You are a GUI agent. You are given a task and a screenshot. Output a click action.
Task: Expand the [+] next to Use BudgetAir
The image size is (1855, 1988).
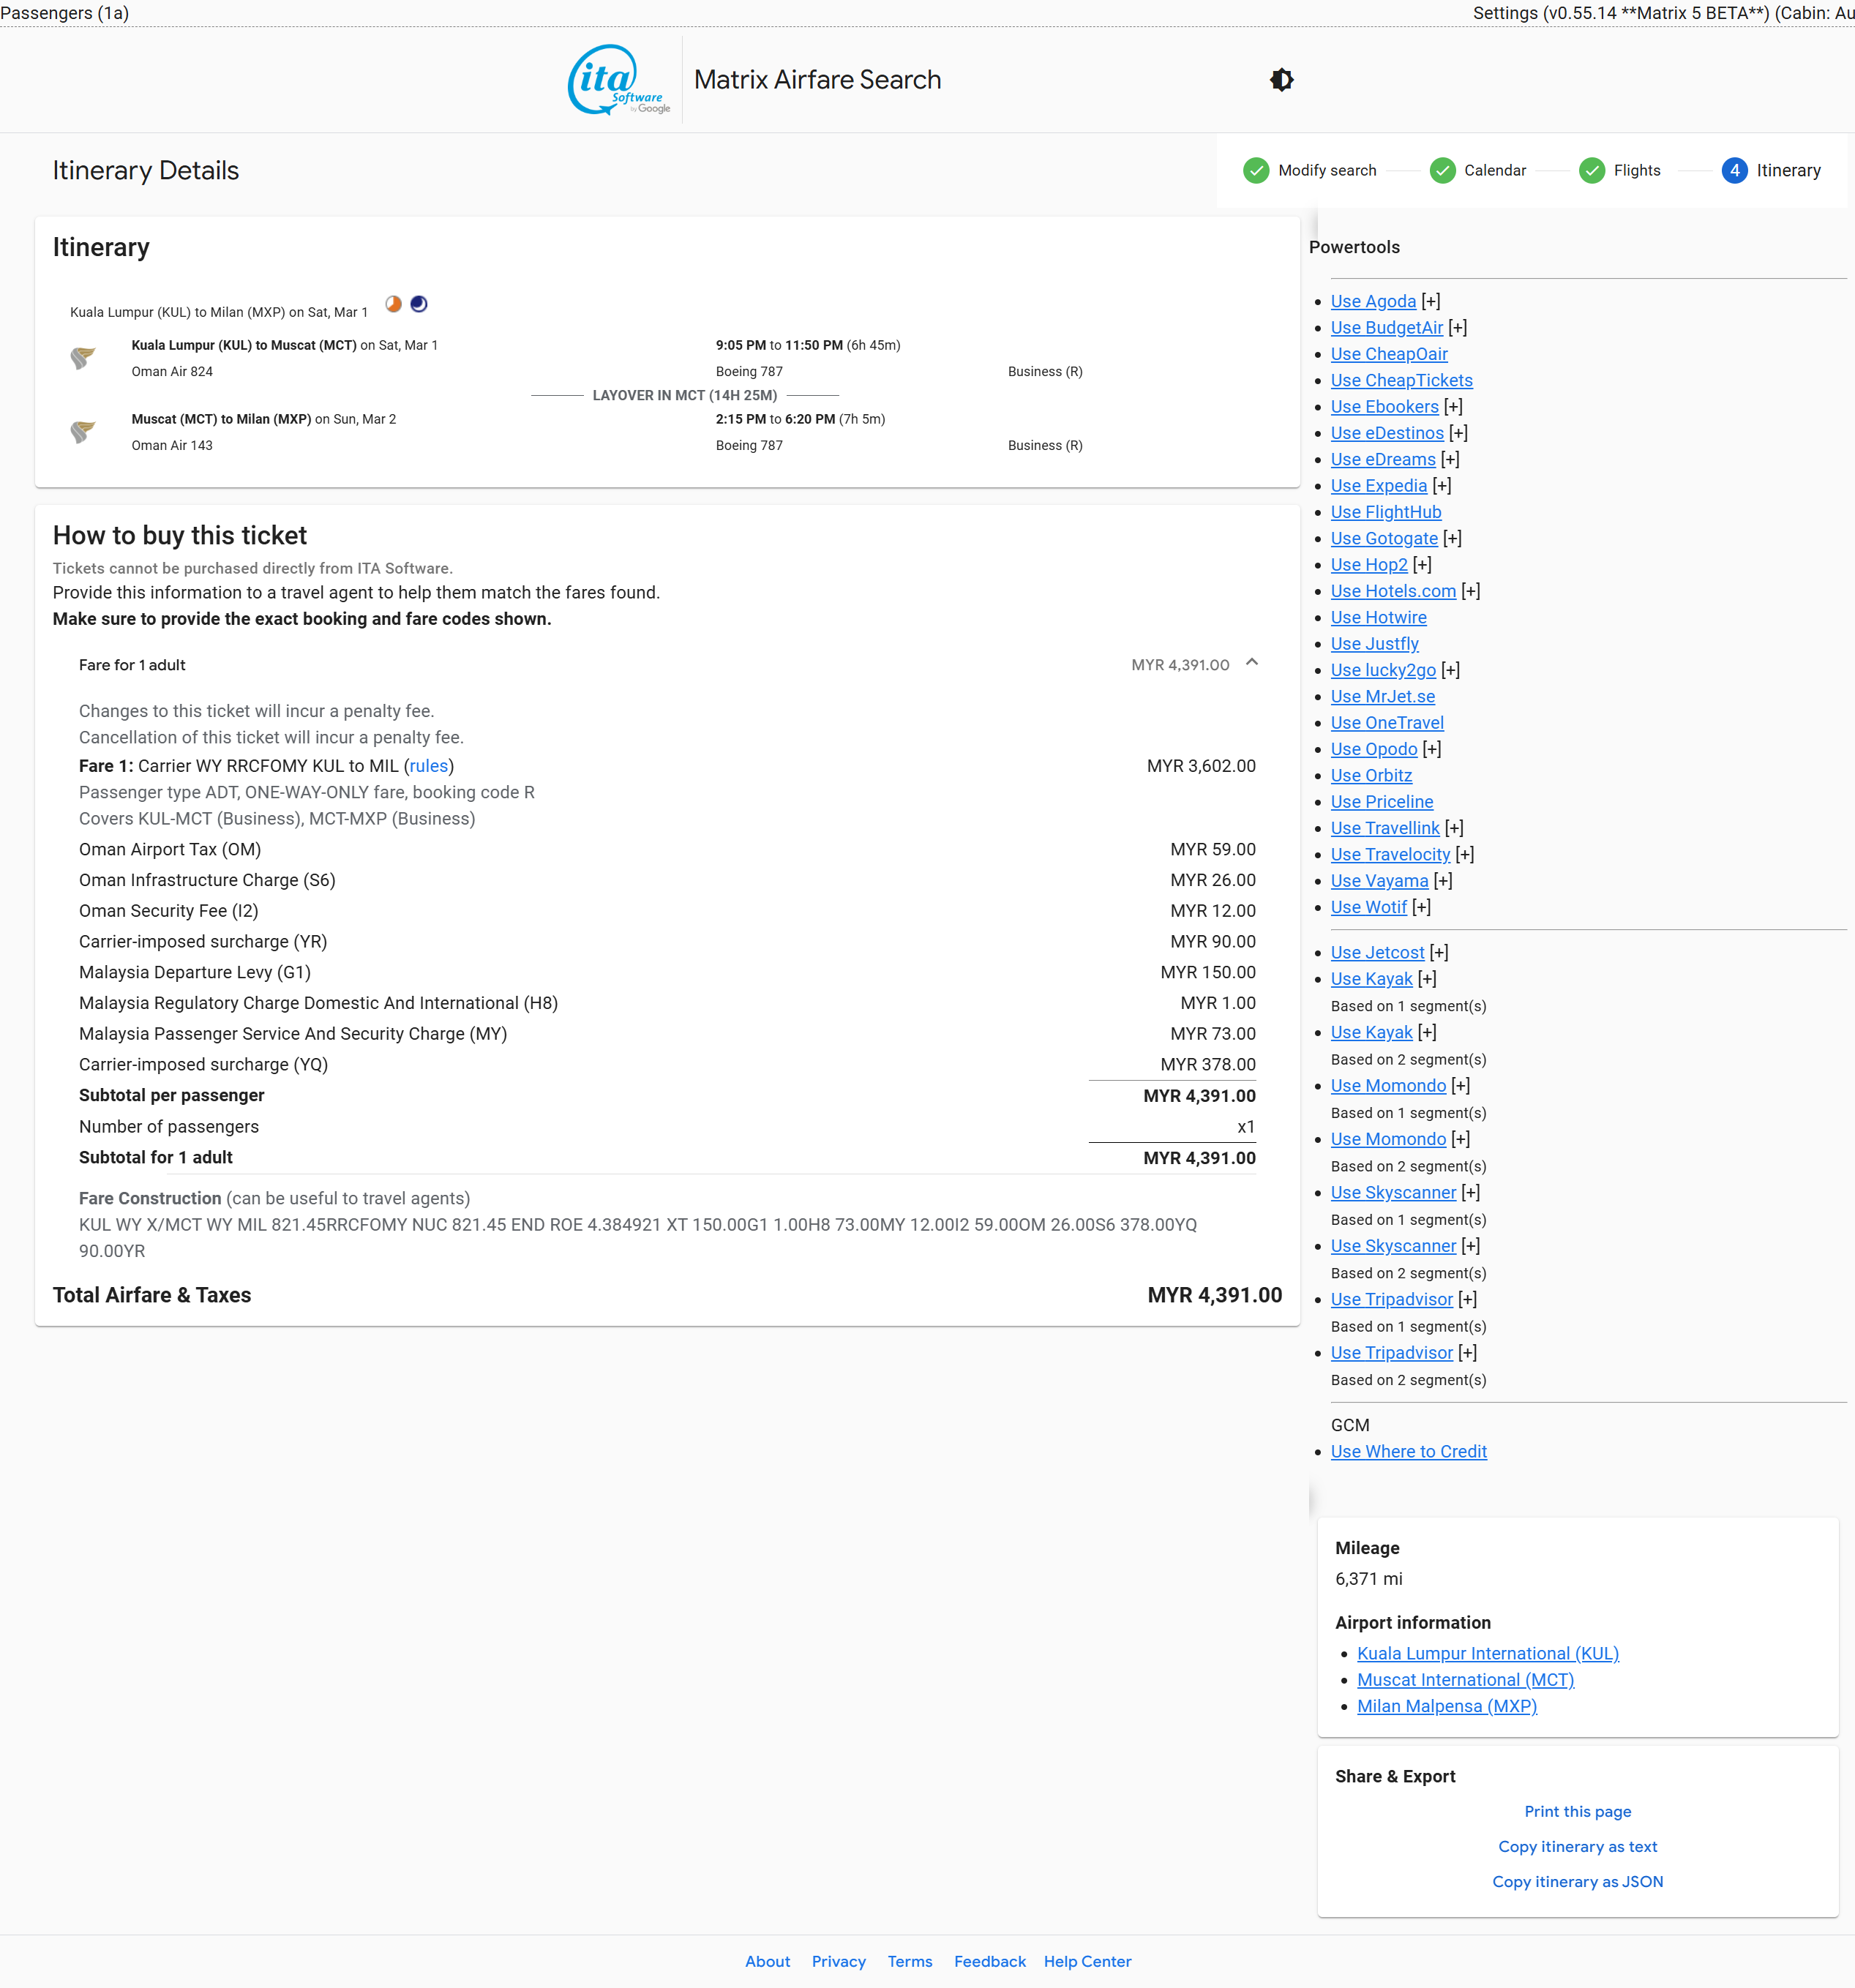click(x=1458, y=328)
